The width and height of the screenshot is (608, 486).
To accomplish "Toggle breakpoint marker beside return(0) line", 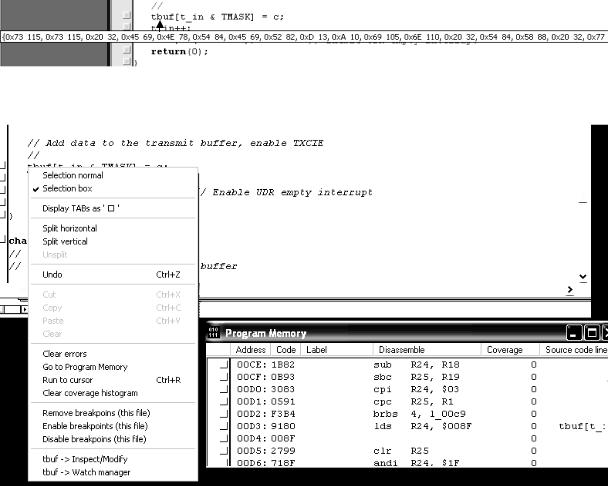I will (x=126, y=50).
